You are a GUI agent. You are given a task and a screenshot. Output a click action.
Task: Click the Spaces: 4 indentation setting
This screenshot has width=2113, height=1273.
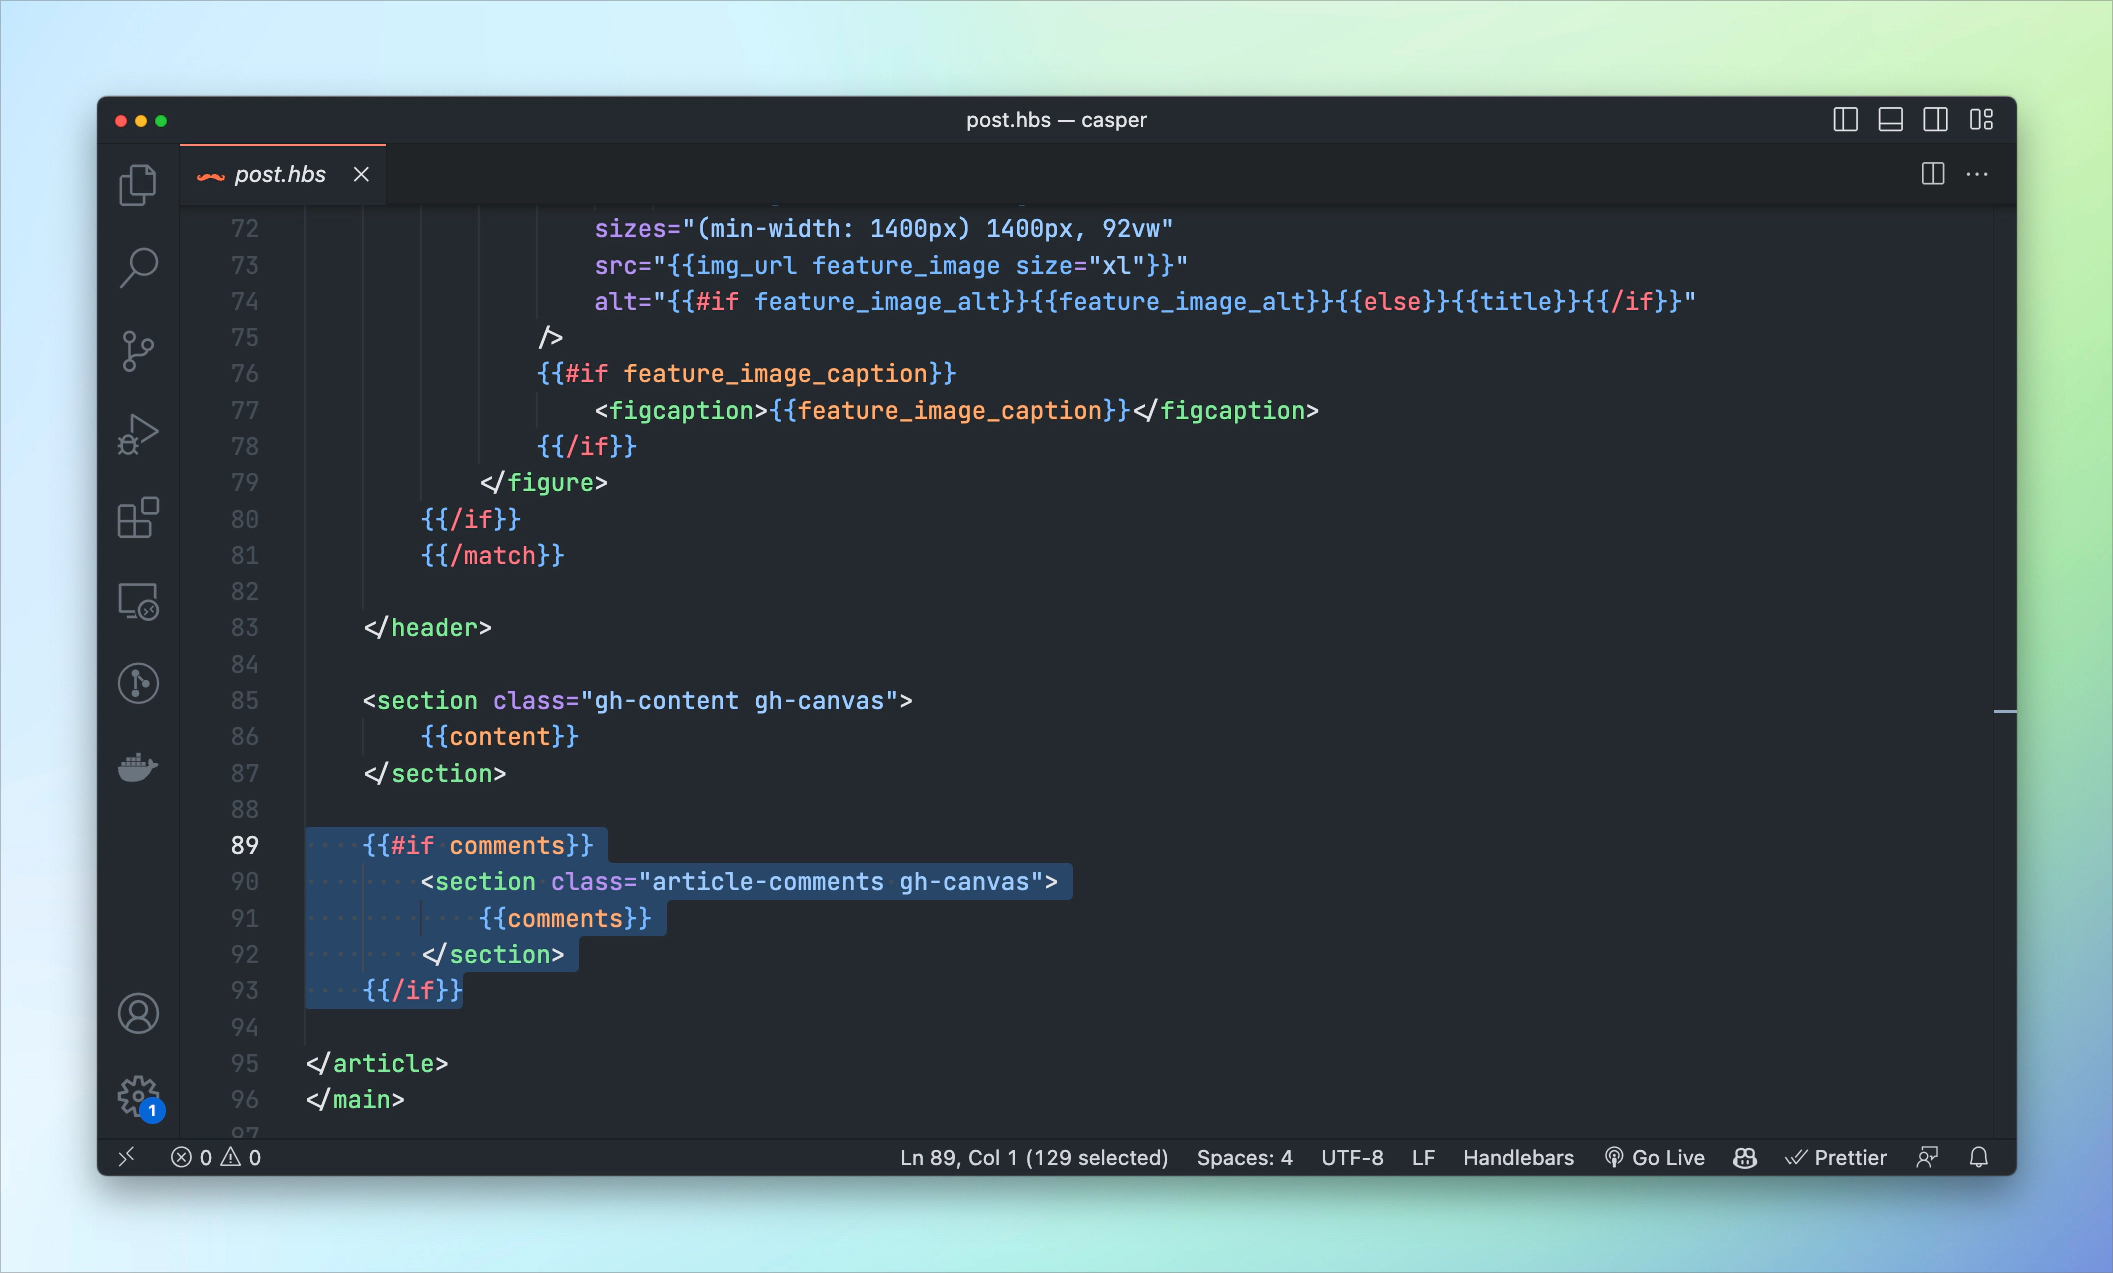[1244, 1157]
